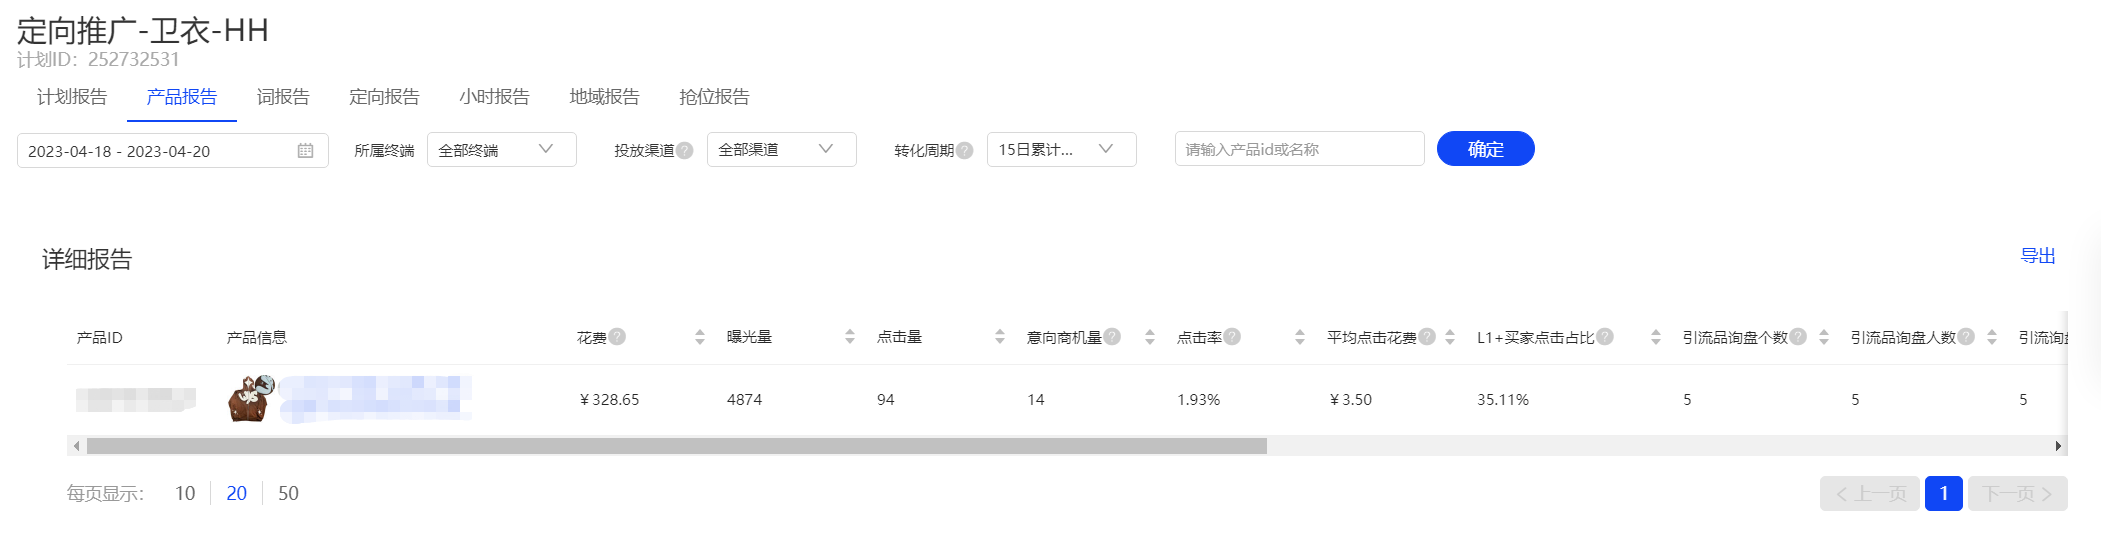Click help icon beside L1+买家点击占比 column
The height and width of the screenshot is (534, 2101).
pos(1605,337)
